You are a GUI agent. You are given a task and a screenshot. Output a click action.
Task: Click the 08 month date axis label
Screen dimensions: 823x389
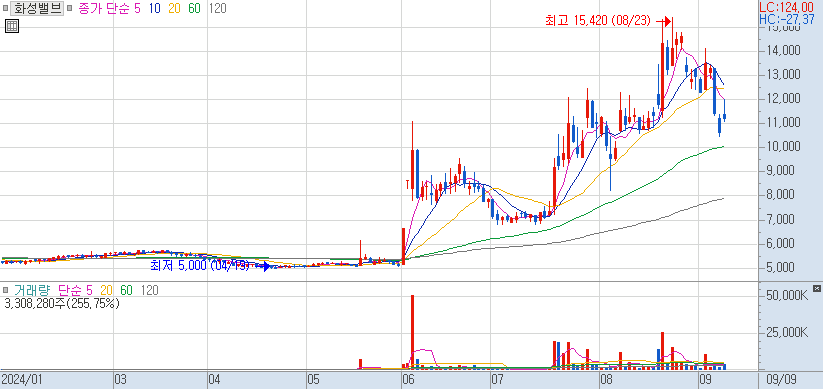(x=606, y=380)
